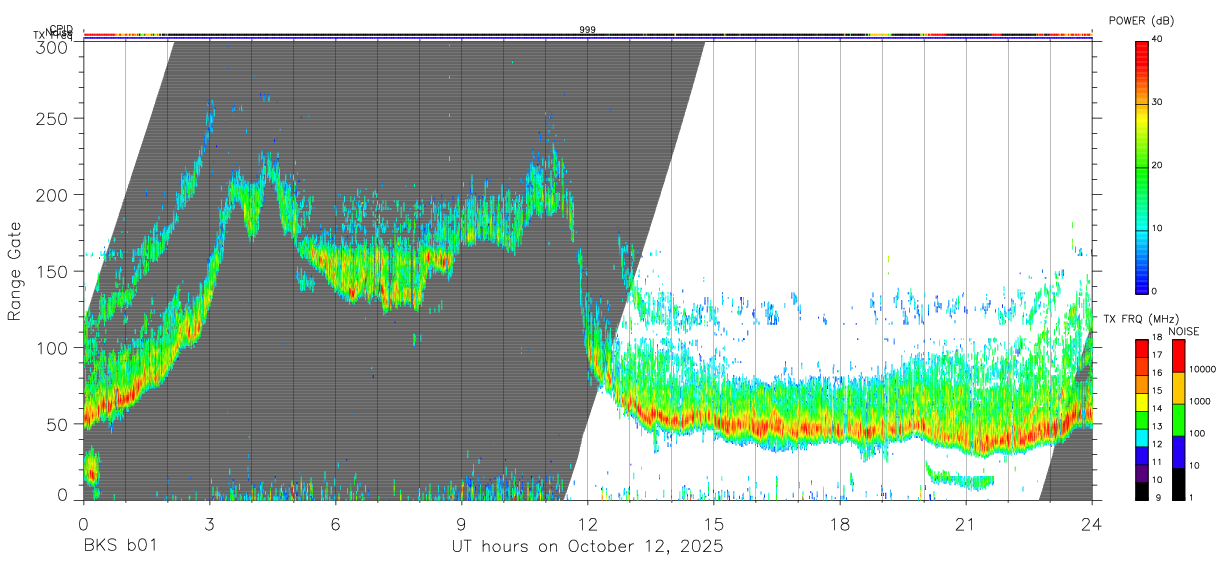Click the UT hour tick label '12'
Screen dimensions: 1228x567
click(x=587, y=524)
